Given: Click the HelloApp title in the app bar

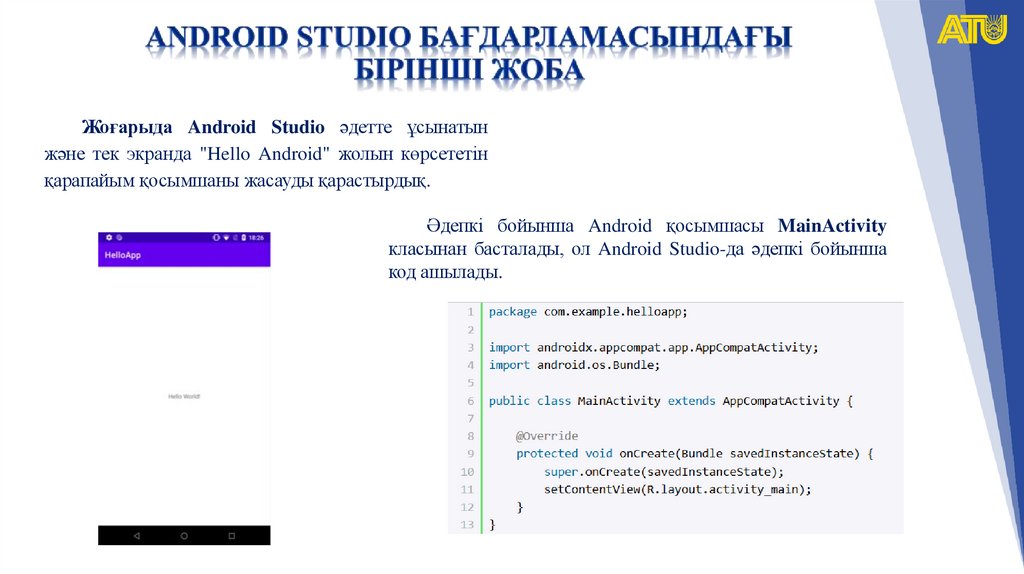Looking at the screenshot, I should pos(123,255).
